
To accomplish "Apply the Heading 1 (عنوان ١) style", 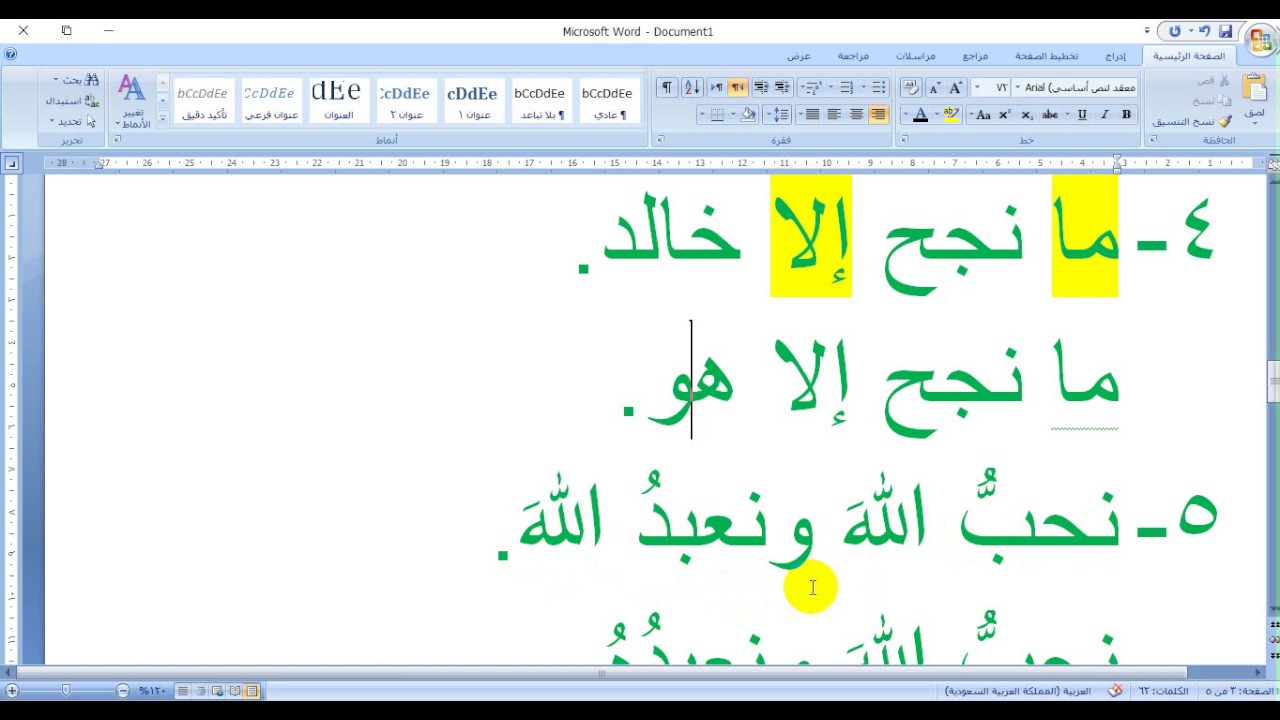I will (472, 101).
